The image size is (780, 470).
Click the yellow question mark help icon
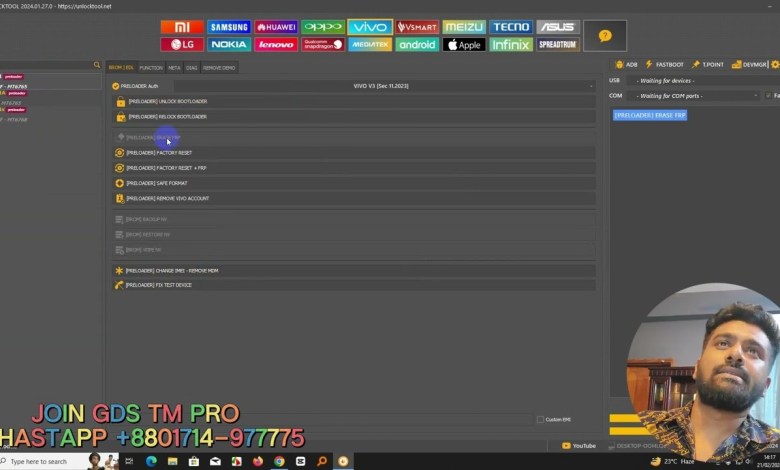(604, 36)
